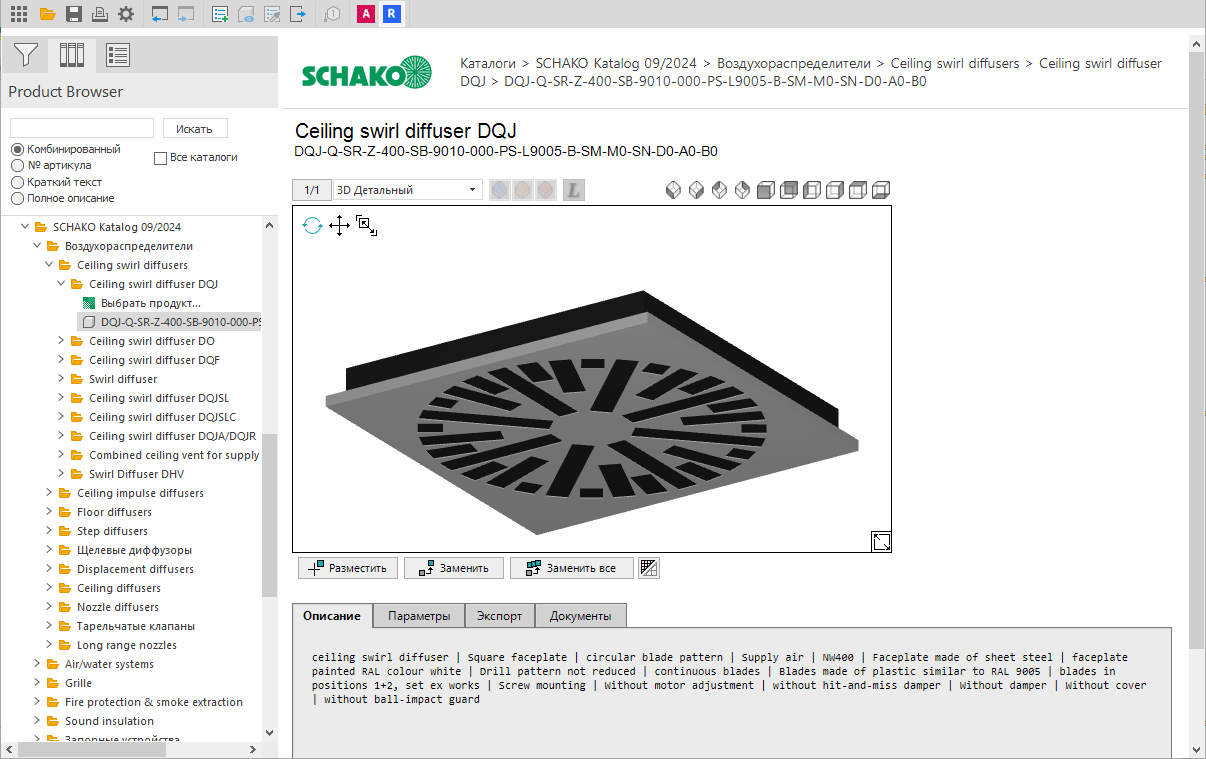The width and height of the screenshot is (1206, 759).
Task: Expand the Sound insulation tree node
Action: coord(38,721)
